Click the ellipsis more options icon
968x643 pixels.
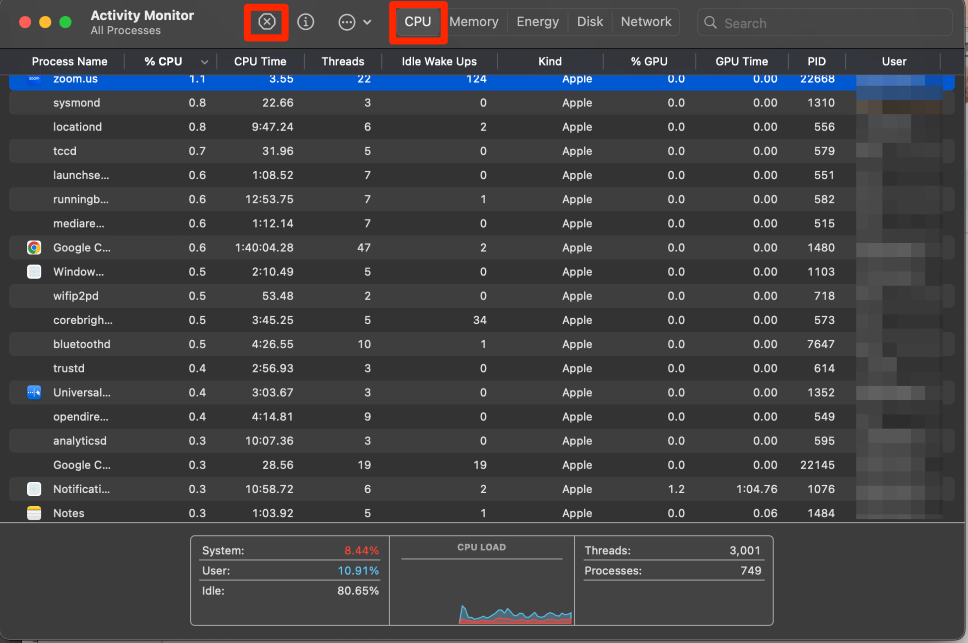(x=347, y=22)
